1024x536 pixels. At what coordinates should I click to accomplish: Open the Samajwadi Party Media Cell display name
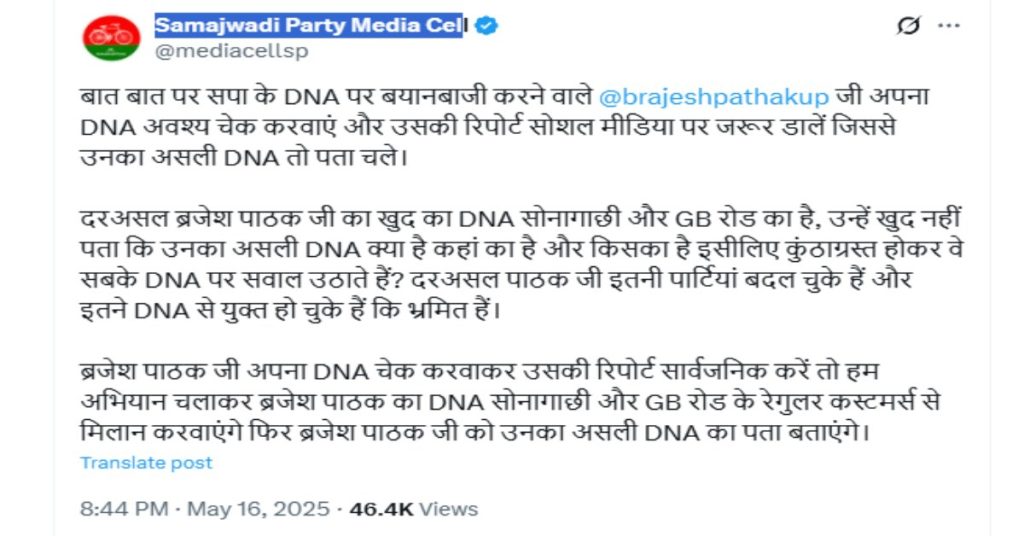click(308, 25)
